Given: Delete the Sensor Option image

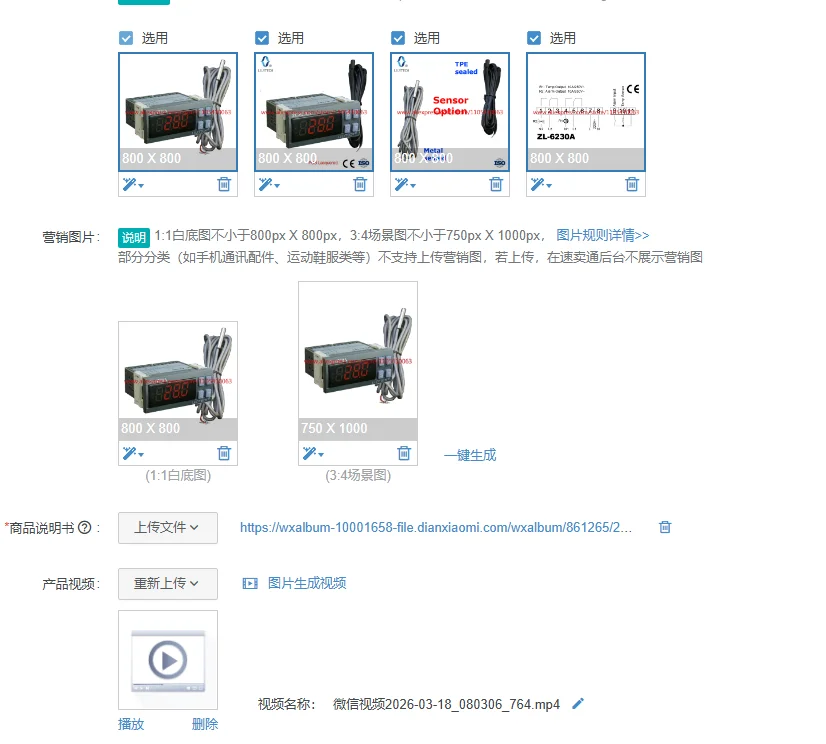Looking at the screenshot, I should pos(496,184).
